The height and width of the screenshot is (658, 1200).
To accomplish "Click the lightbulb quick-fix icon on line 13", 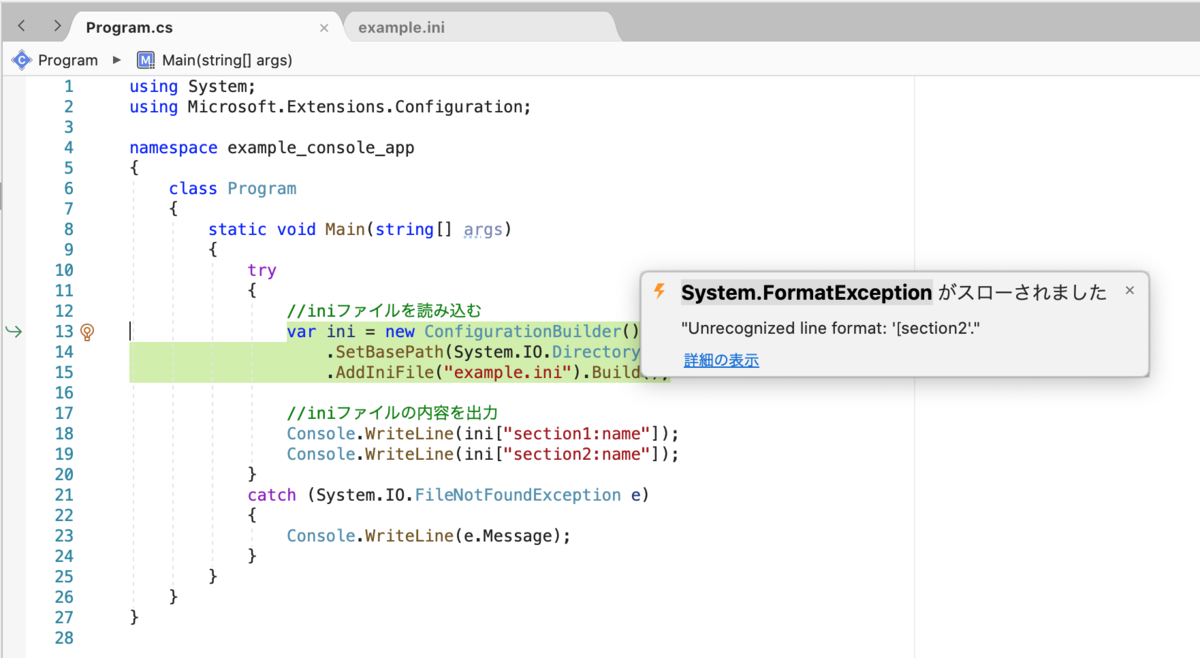I will [87, 331].
